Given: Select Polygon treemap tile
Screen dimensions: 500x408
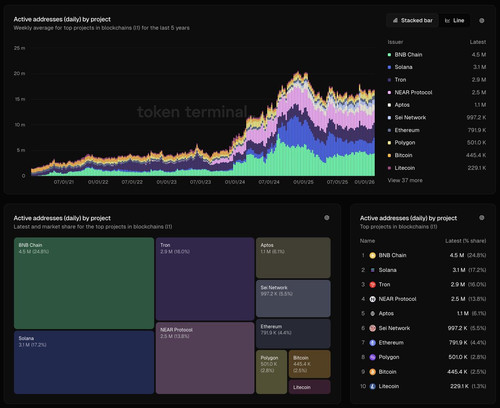Looking at the screenshot, I should pos(271,372).
